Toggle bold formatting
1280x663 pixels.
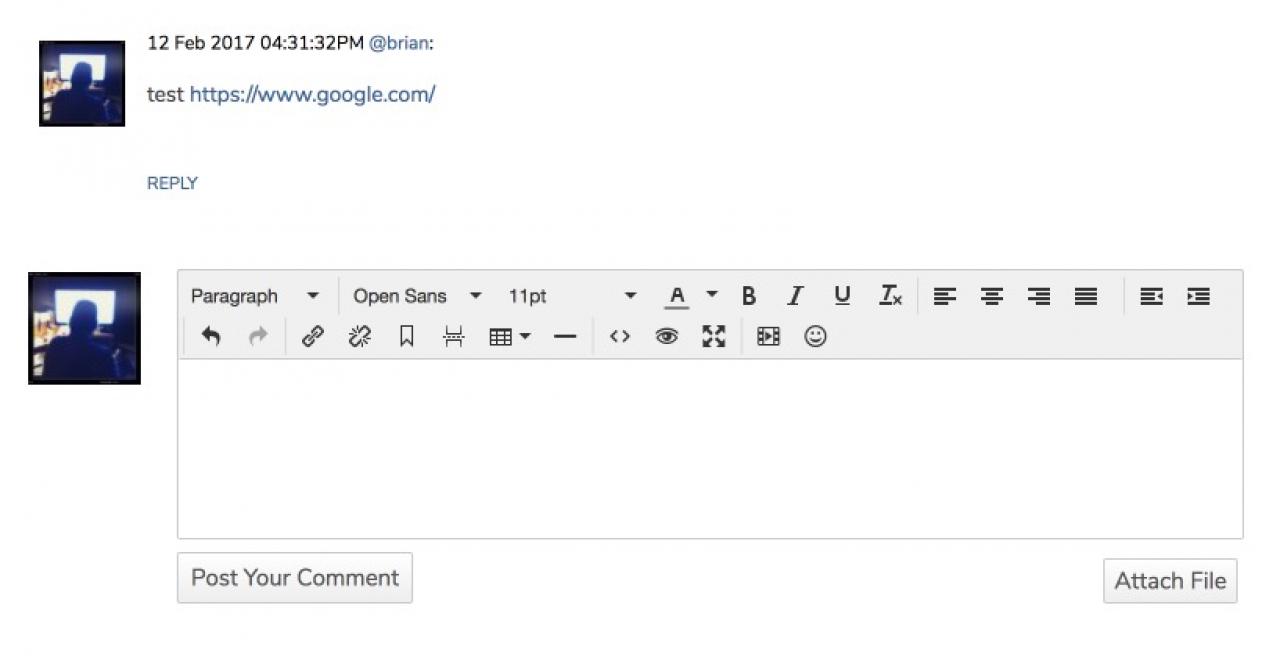click(x=748, y=296)
